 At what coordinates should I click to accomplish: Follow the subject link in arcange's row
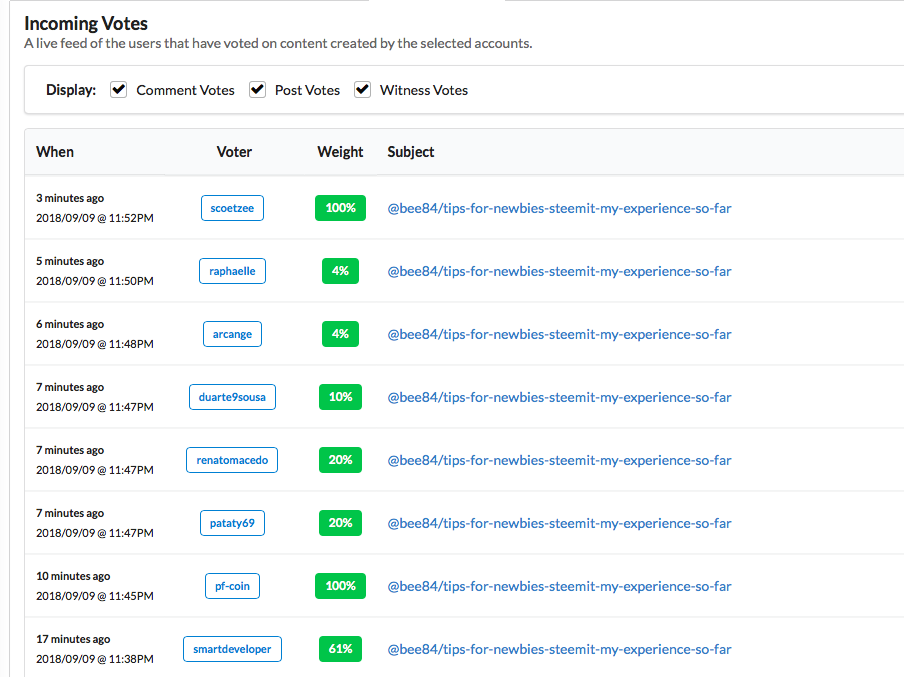(x=559, y=334)
